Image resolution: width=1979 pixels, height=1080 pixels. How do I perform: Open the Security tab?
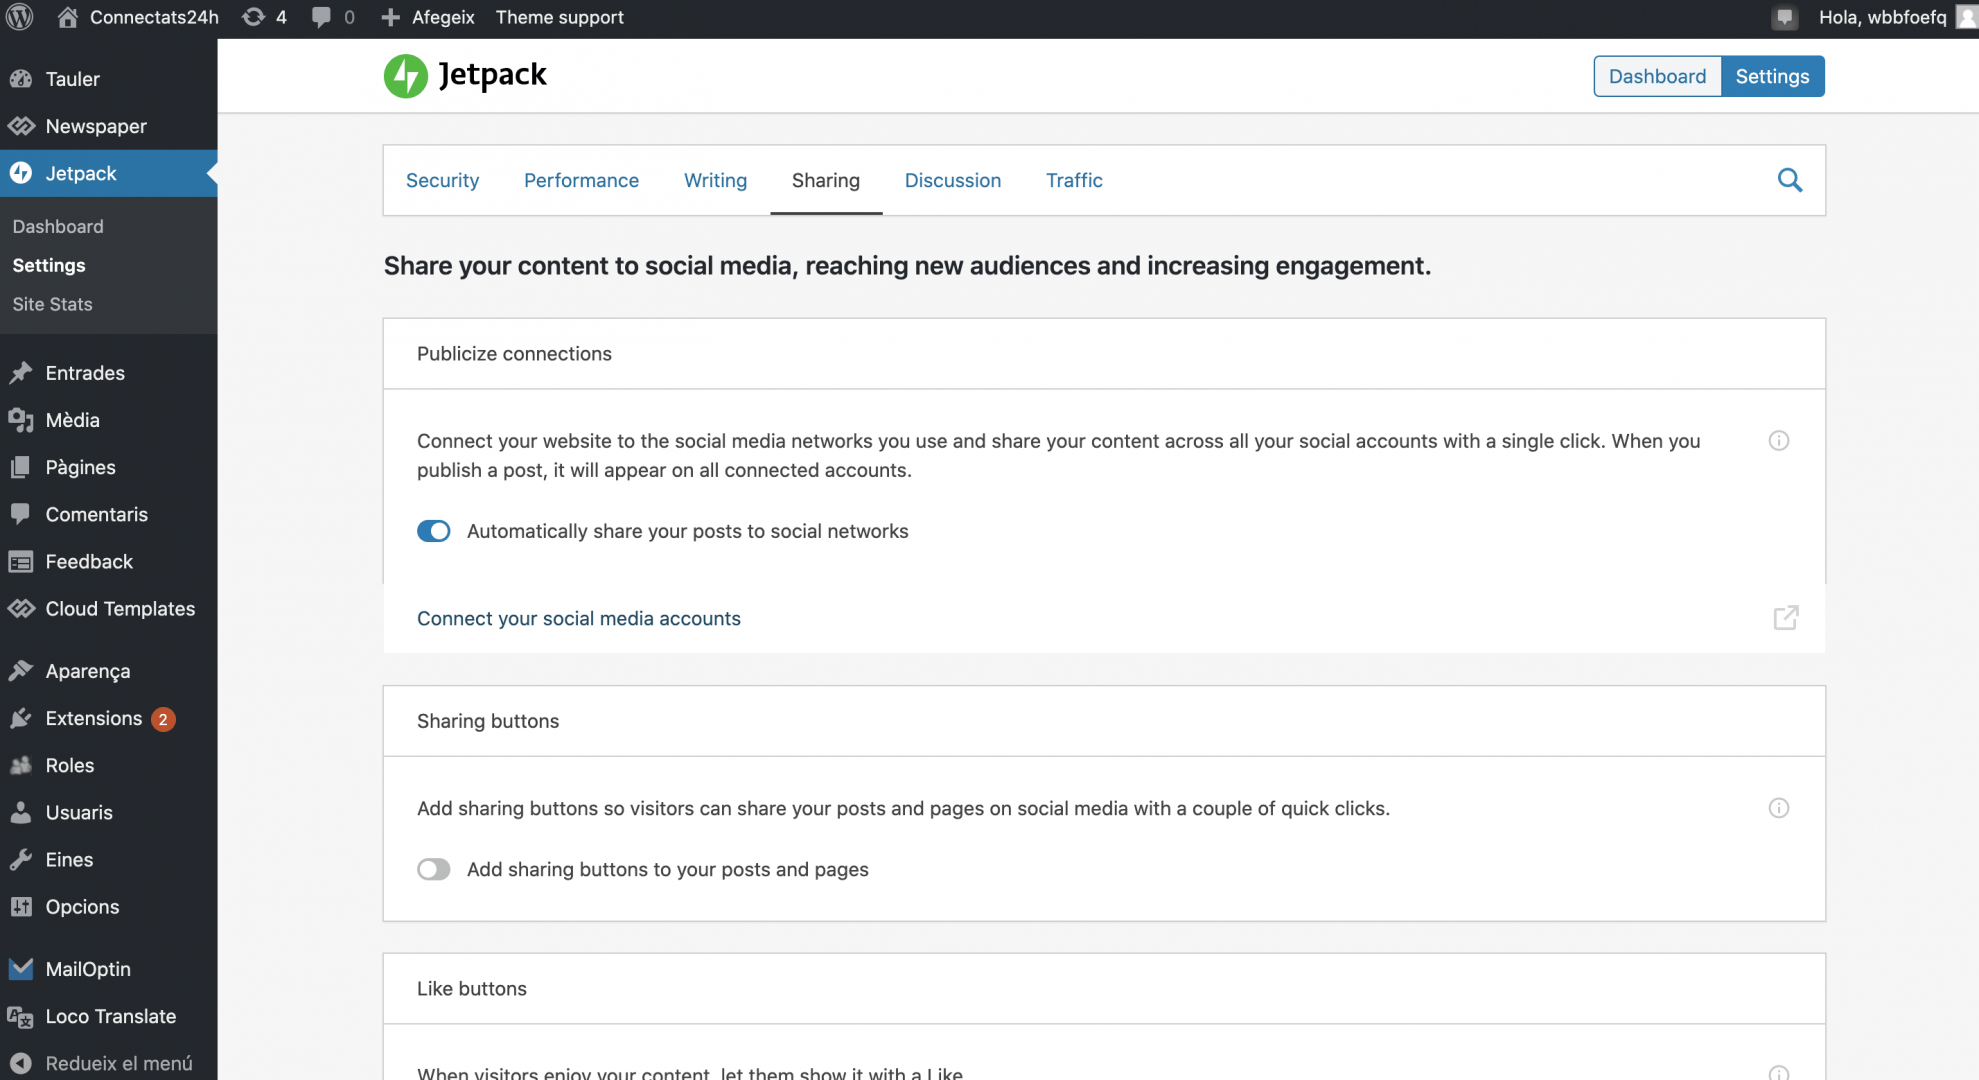pos(442,180)
